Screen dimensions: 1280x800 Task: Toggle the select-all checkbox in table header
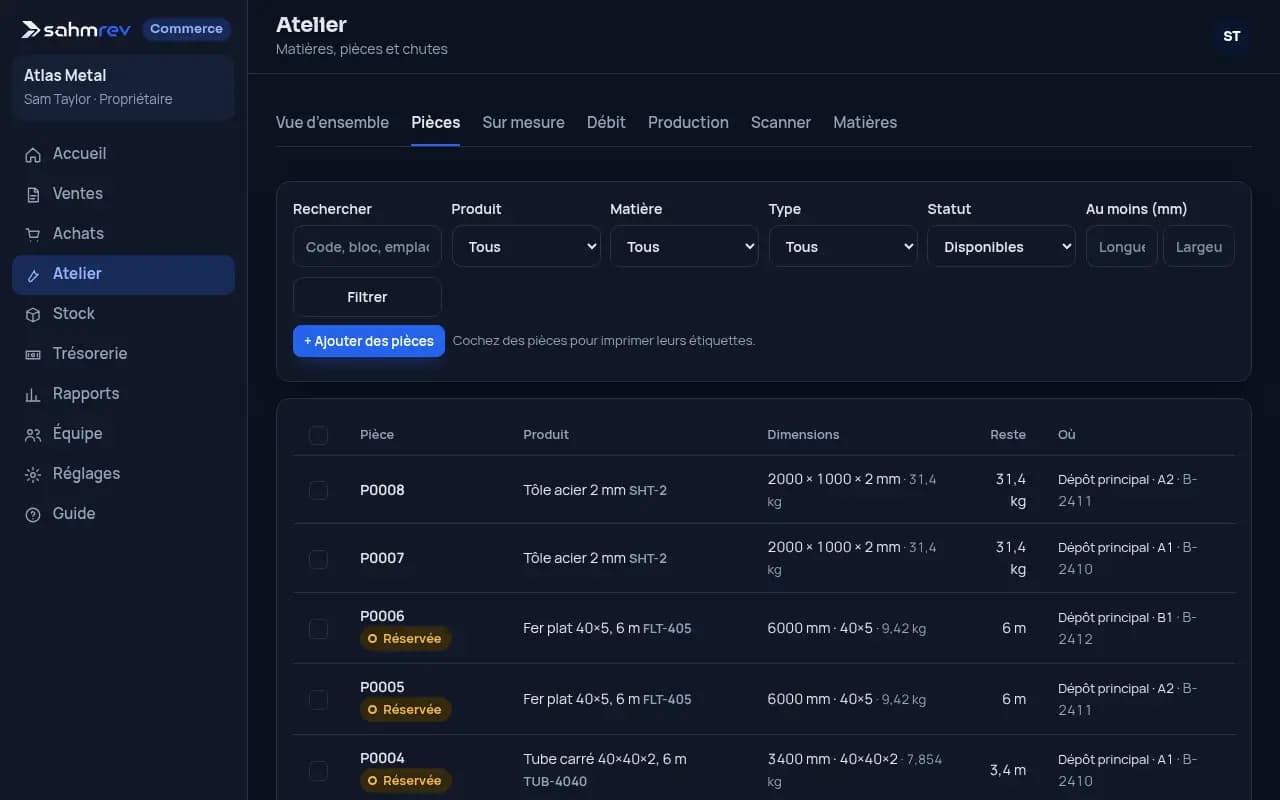318,435
